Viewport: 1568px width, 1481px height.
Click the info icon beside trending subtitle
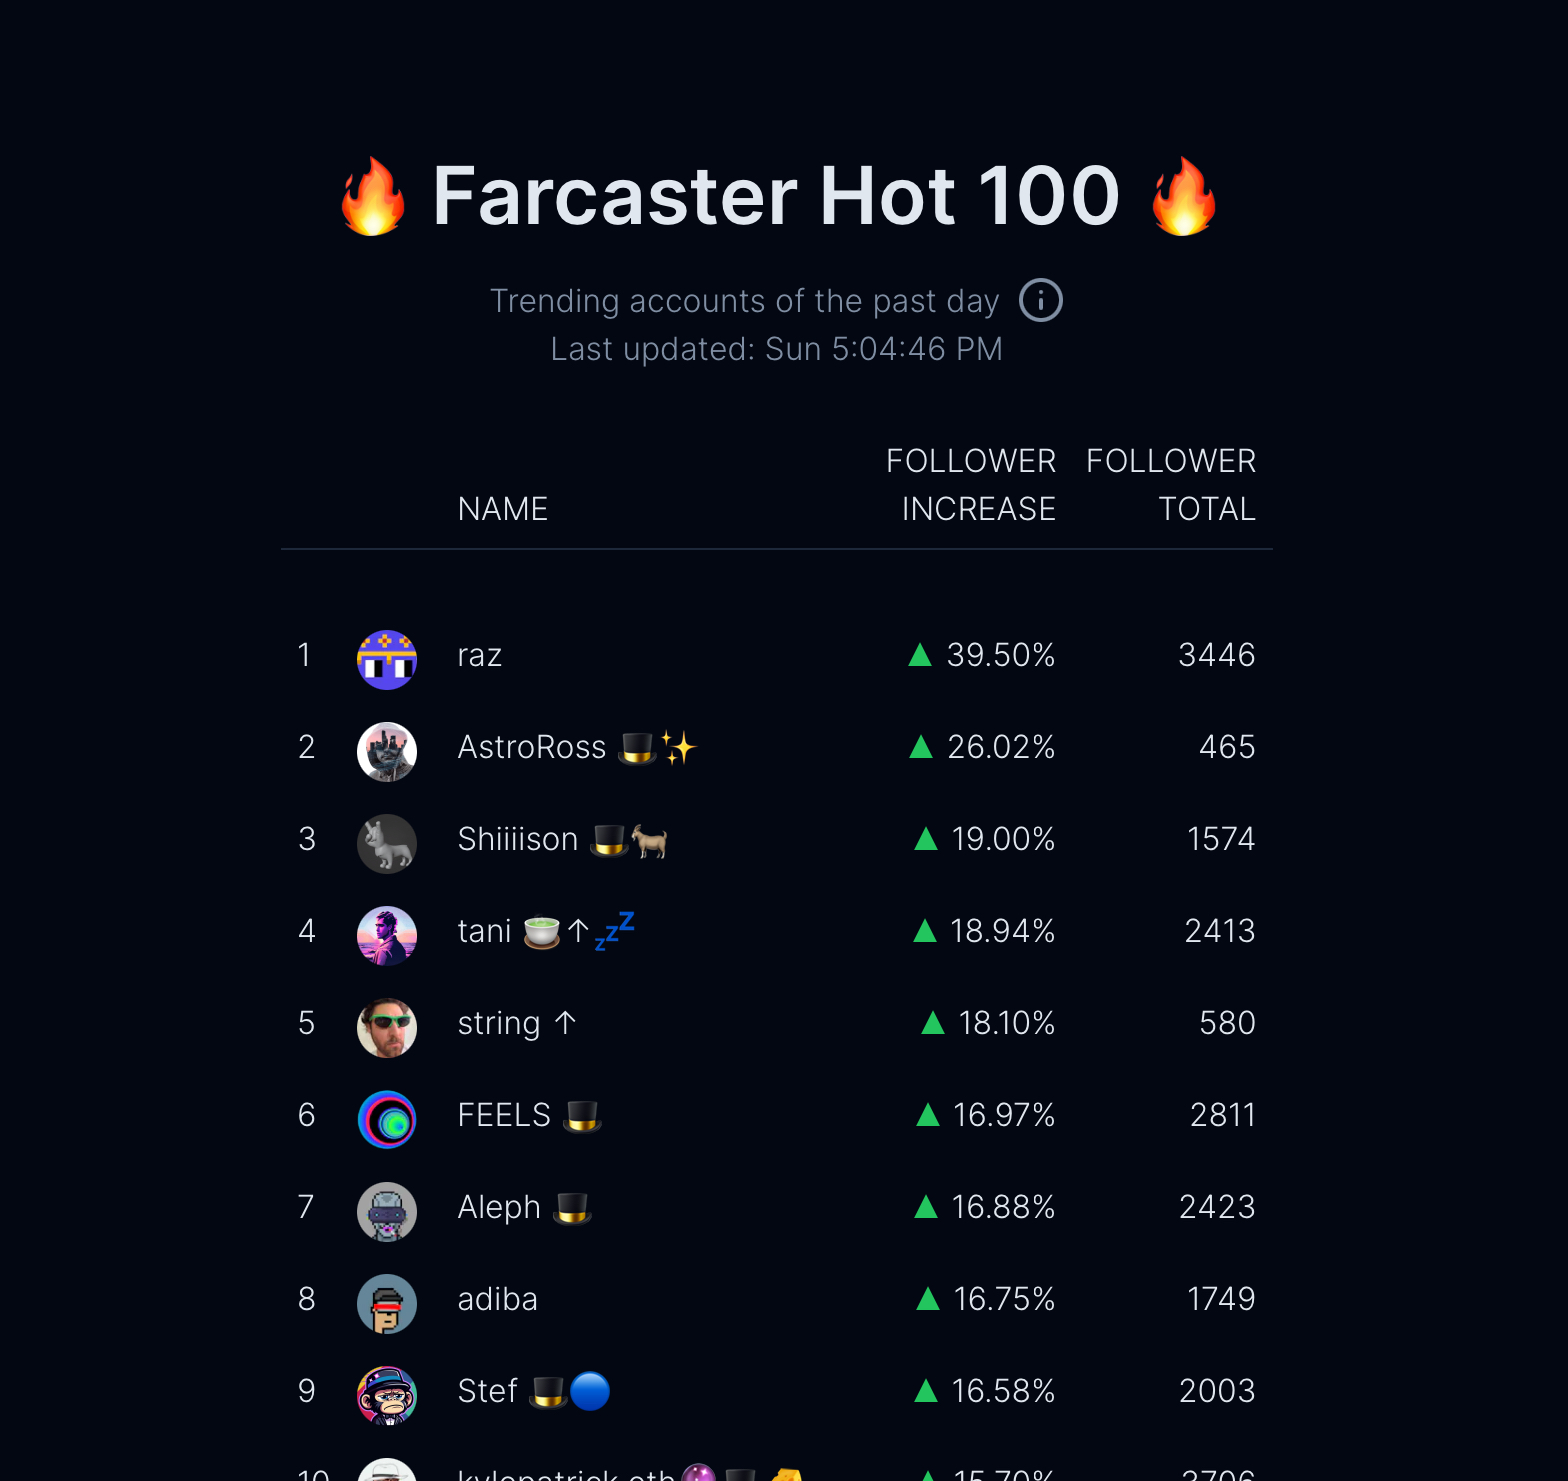(x=1040, y=300)
